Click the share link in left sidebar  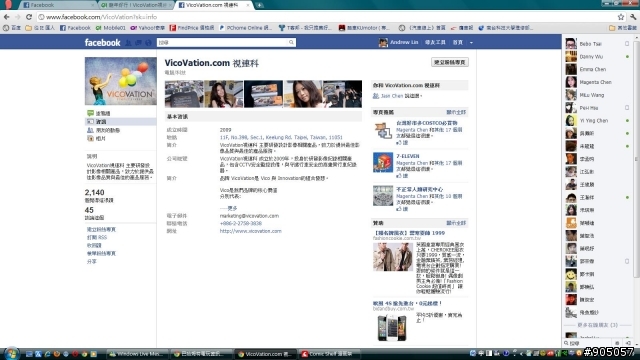pyautogui.click(x=91, y=261)
